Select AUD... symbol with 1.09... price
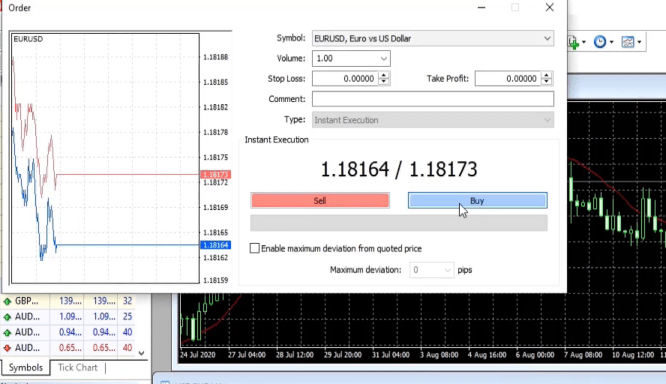Image resolution: width=666 pixels, height=384 pixels. (x=27, y=317)
